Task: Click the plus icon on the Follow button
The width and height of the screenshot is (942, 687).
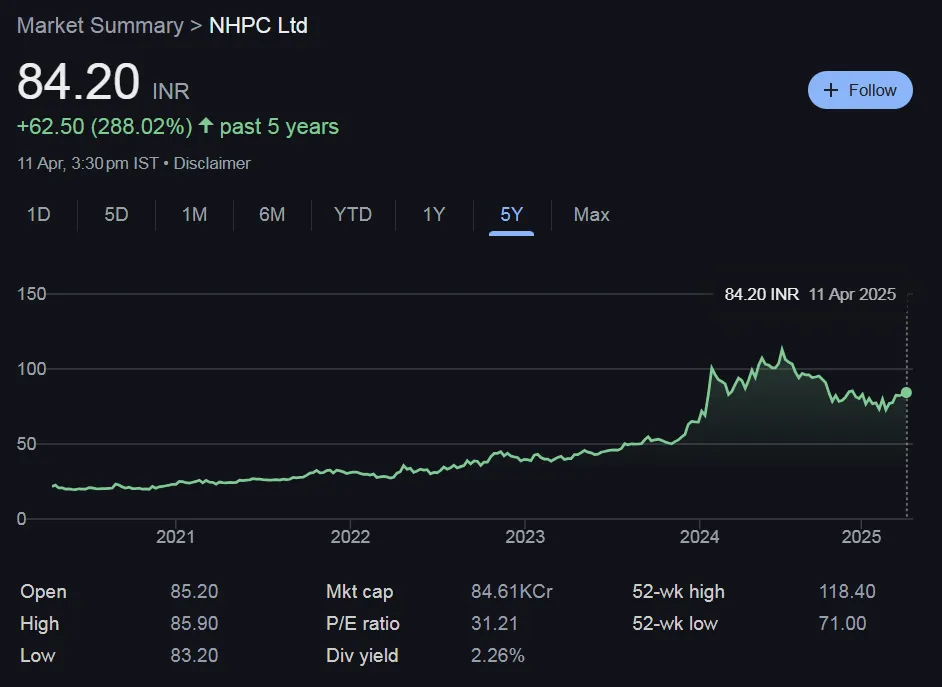Action: pos(831,90)
